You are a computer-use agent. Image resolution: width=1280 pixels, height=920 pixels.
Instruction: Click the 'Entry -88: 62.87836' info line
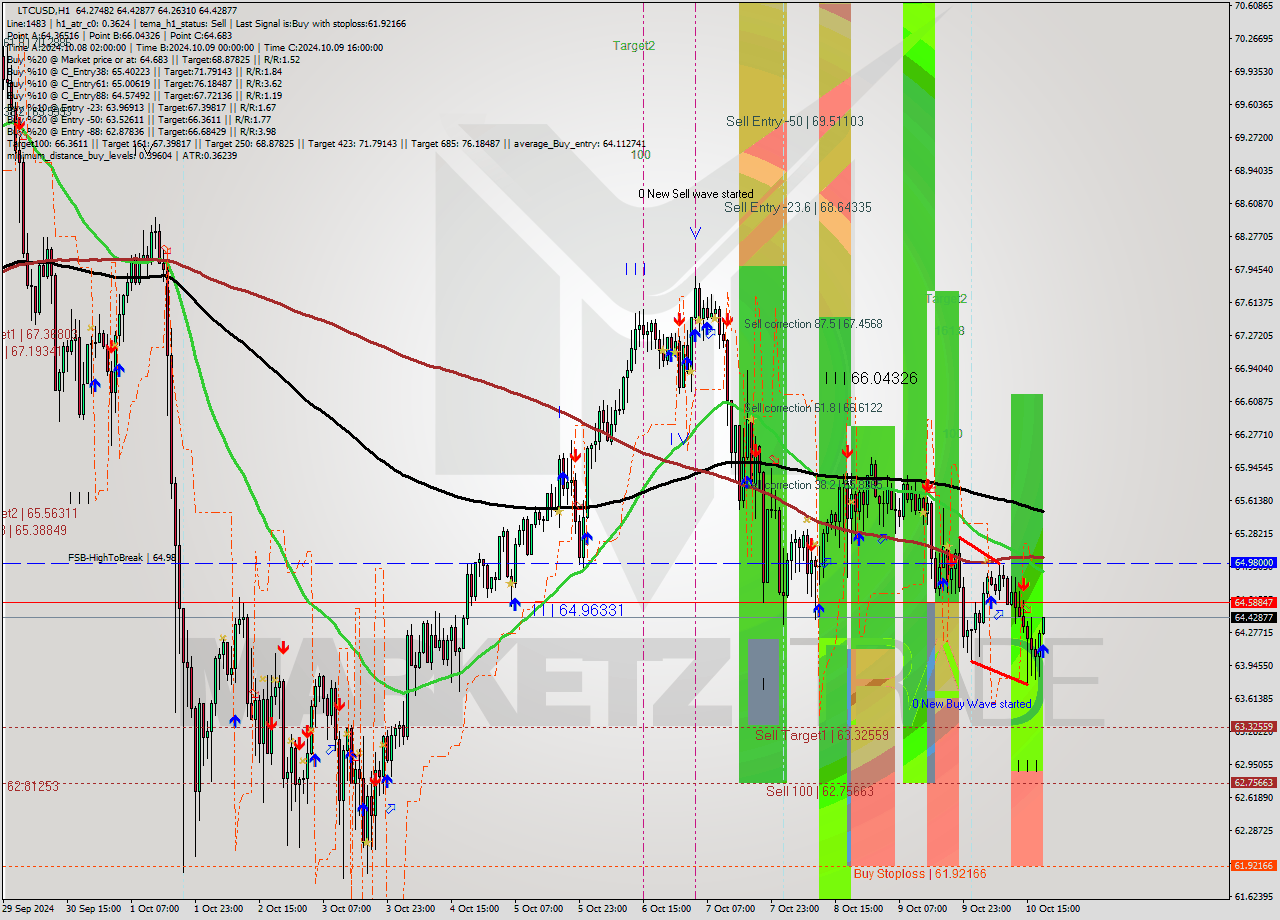[142, 131]
